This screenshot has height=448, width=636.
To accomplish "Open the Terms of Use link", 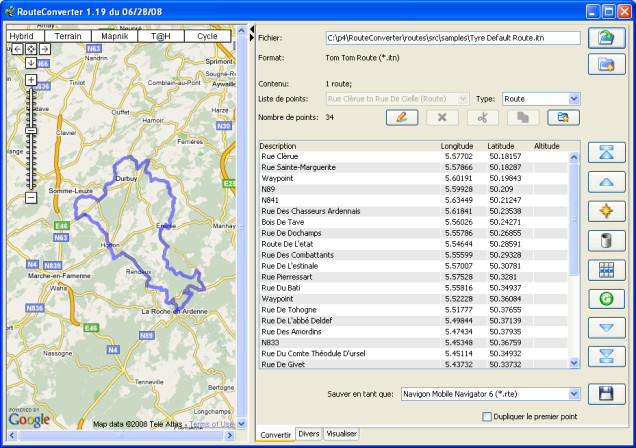I will (212, 424).
